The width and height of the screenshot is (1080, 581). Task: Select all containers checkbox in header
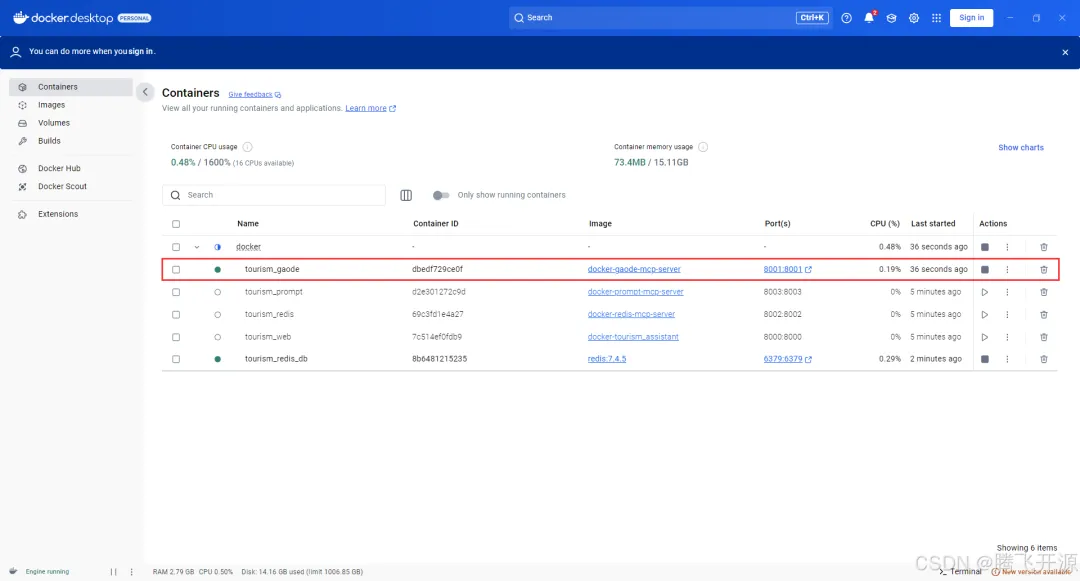click(176, 224)
